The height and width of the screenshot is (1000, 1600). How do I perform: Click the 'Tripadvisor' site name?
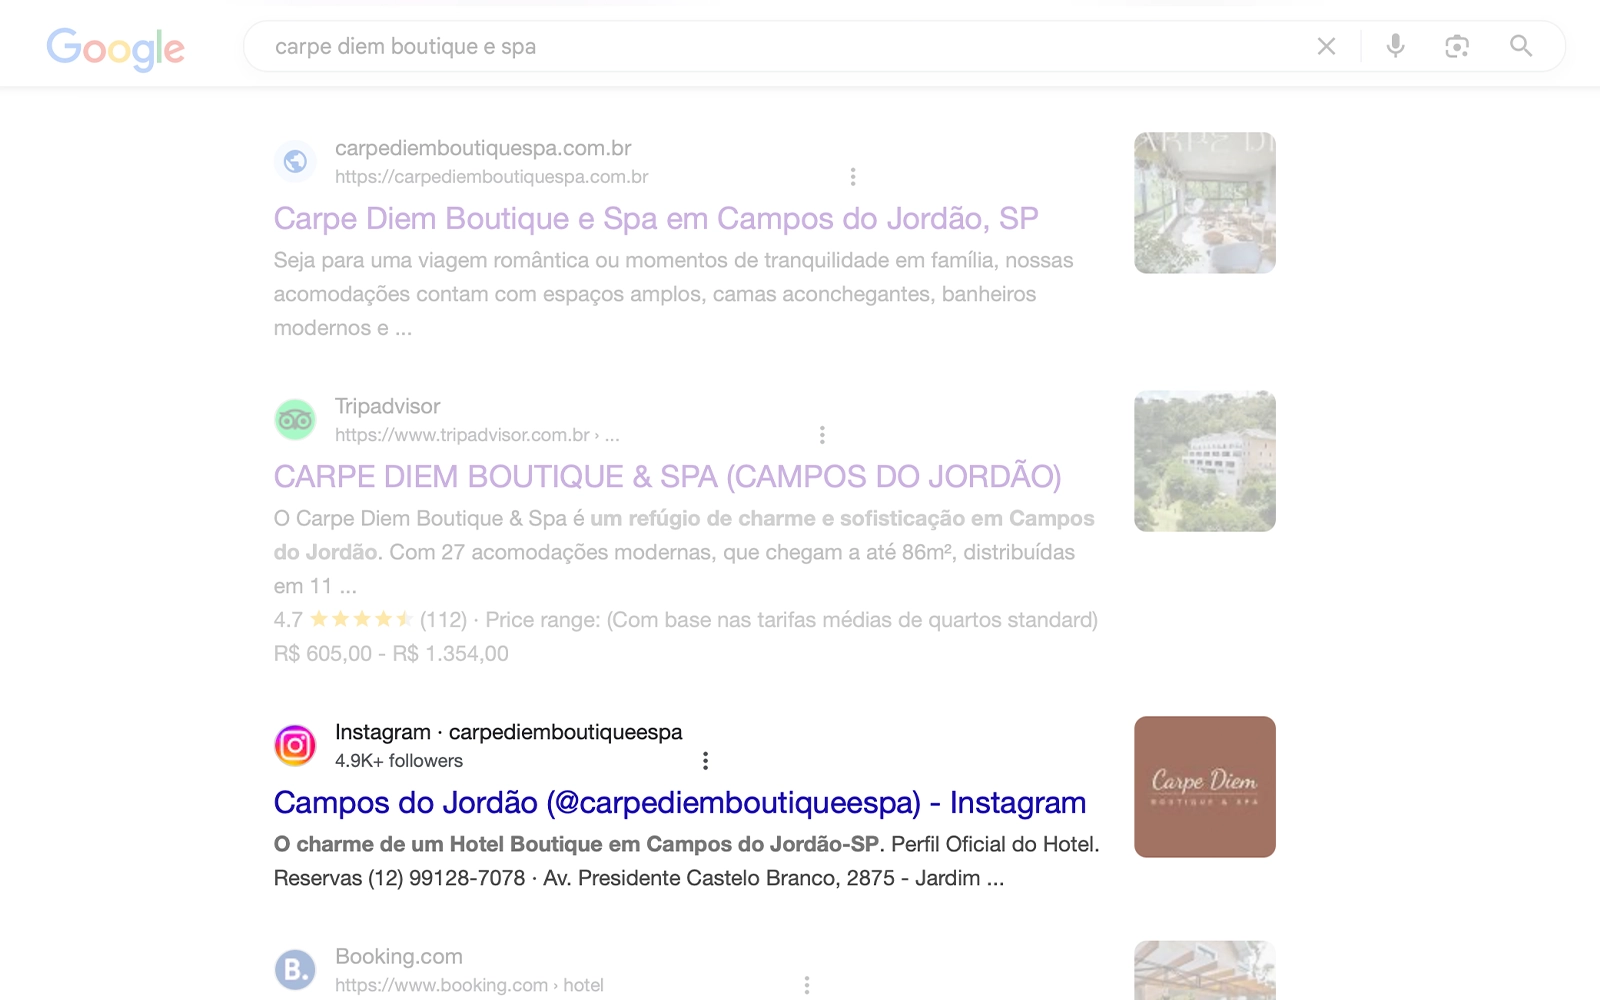(x=387, y=406)
